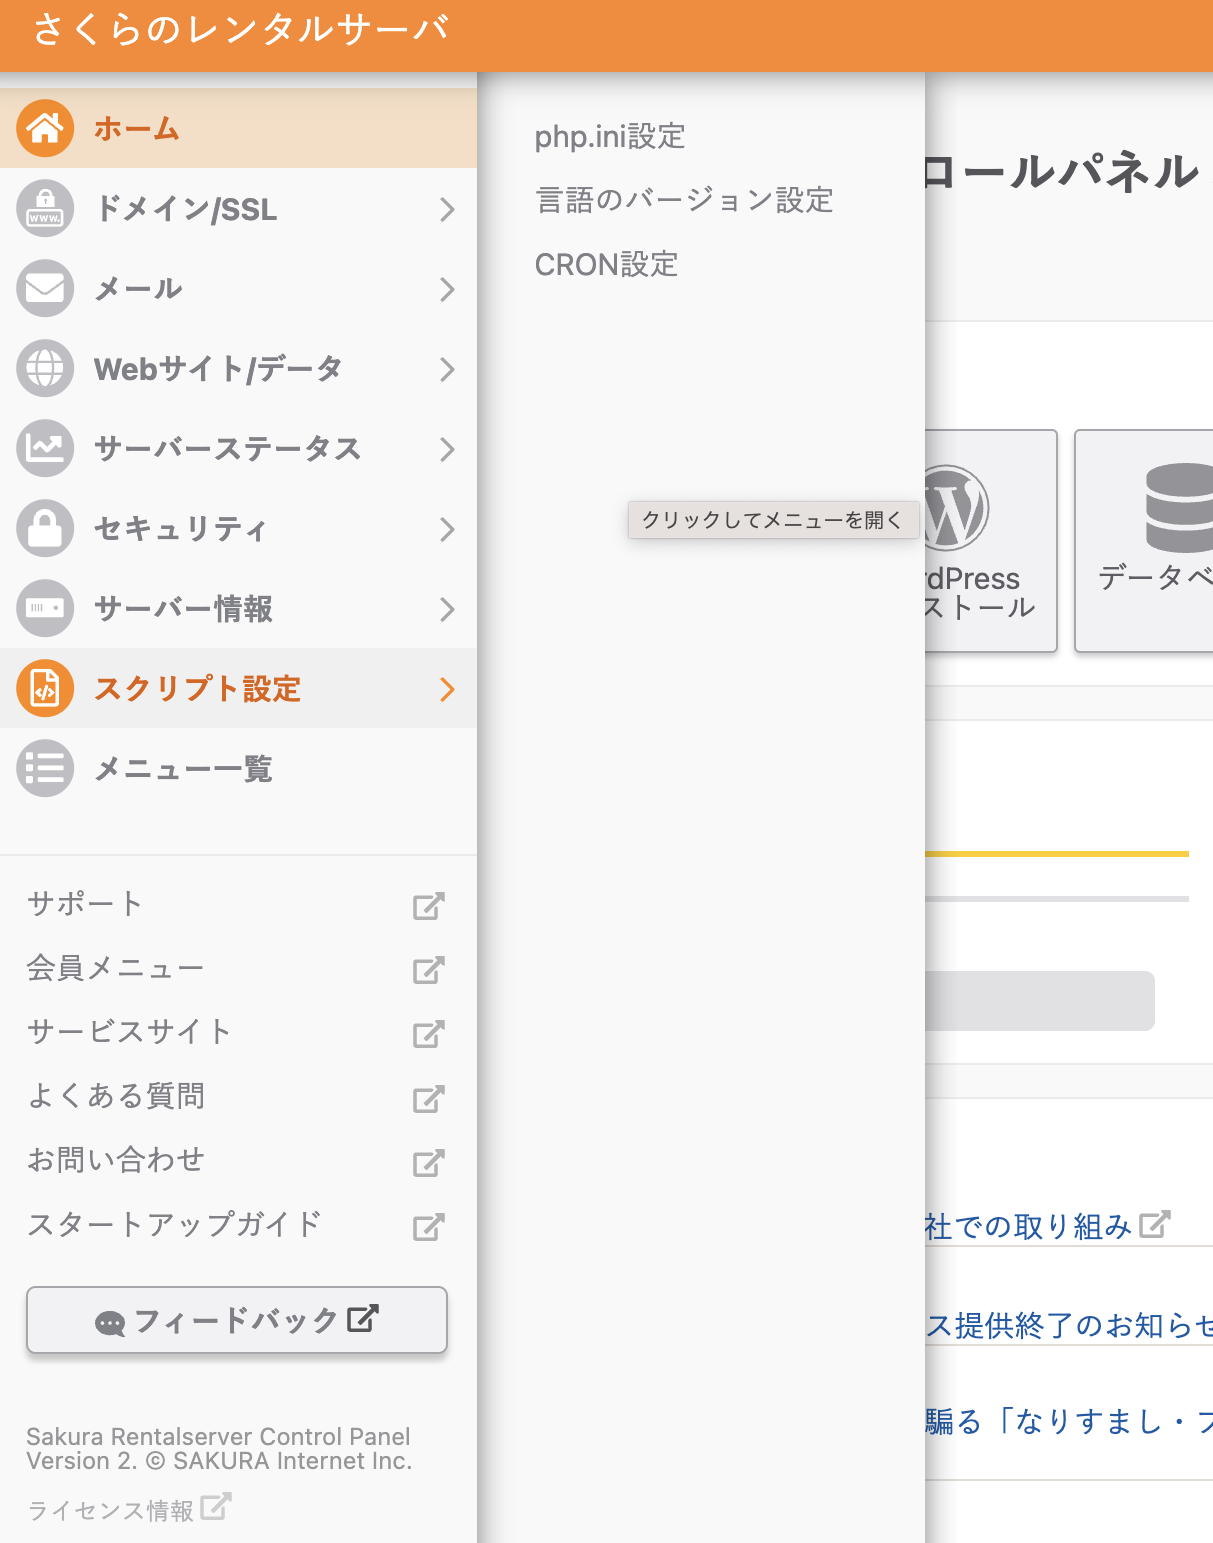Select the ドメイン/SSL padlock icon
1213x1543 pixels.
44,208
